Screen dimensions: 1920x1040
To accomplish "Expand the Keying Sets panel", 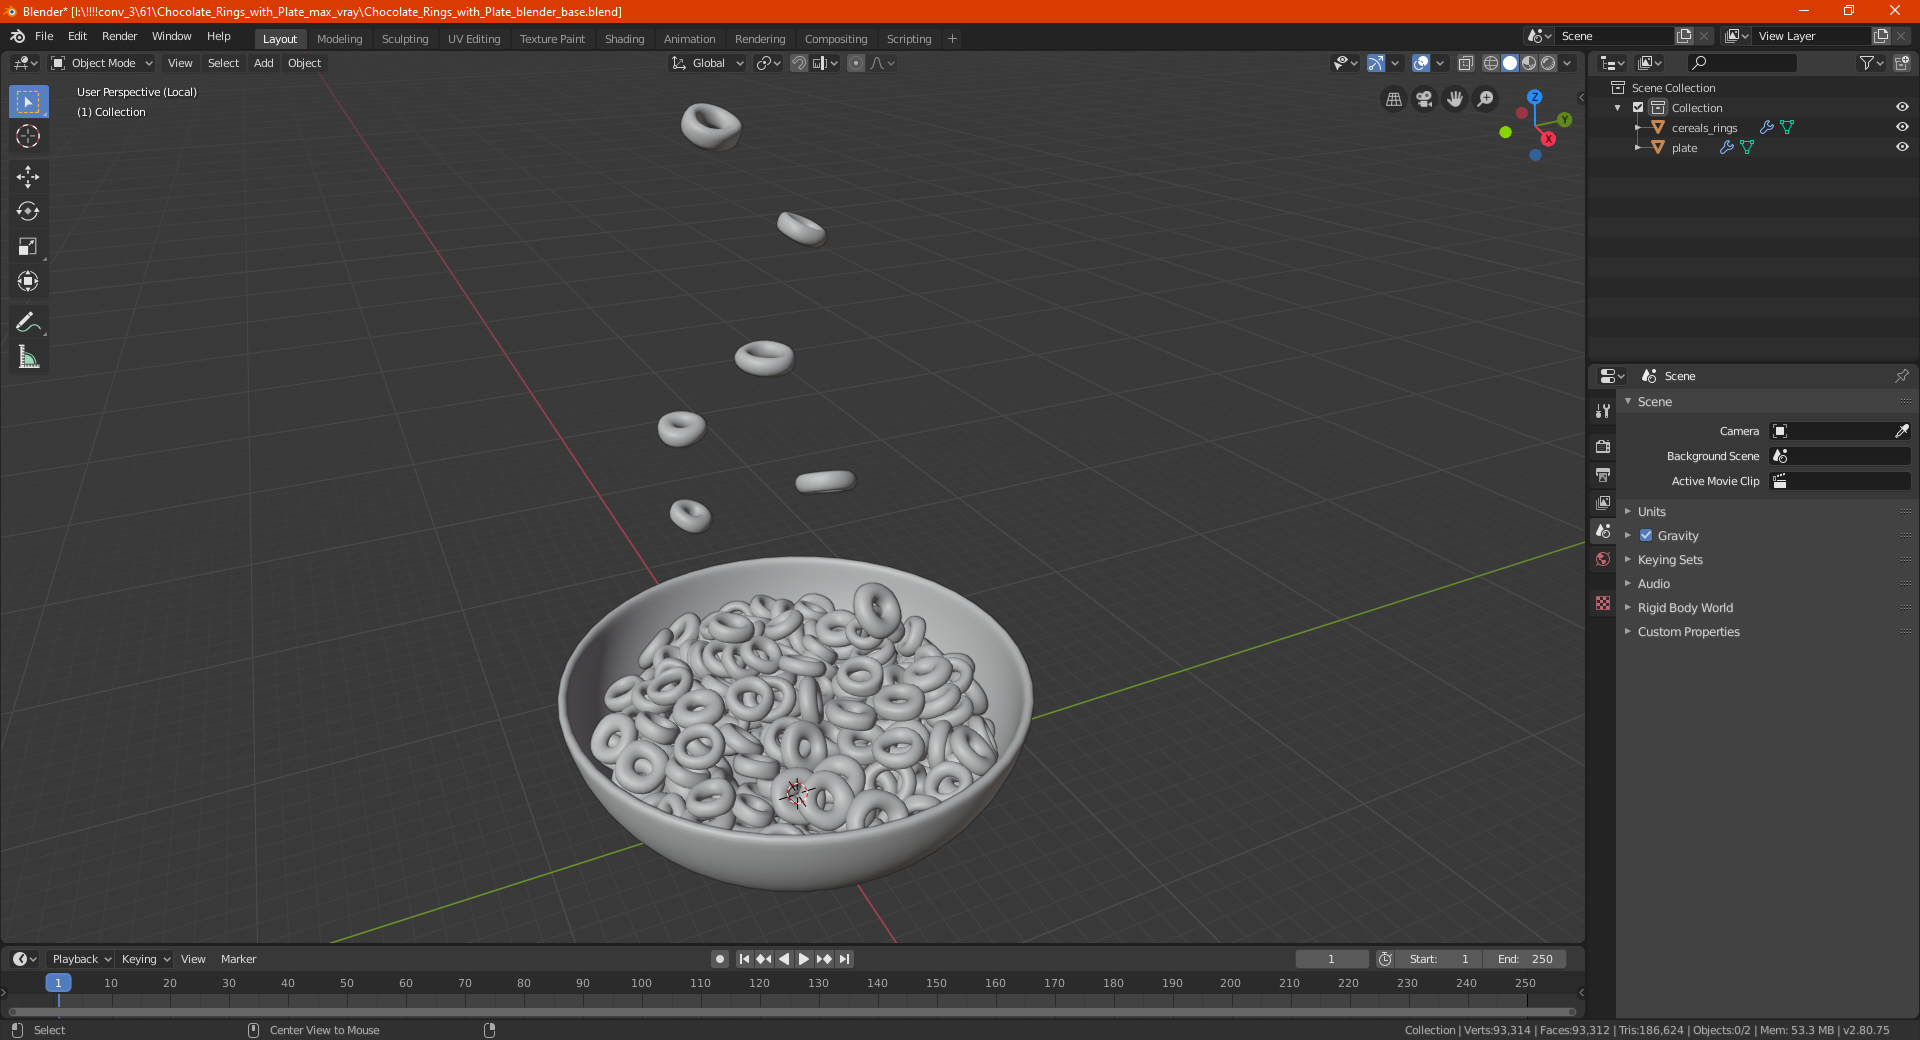I will pos(1669,559).
